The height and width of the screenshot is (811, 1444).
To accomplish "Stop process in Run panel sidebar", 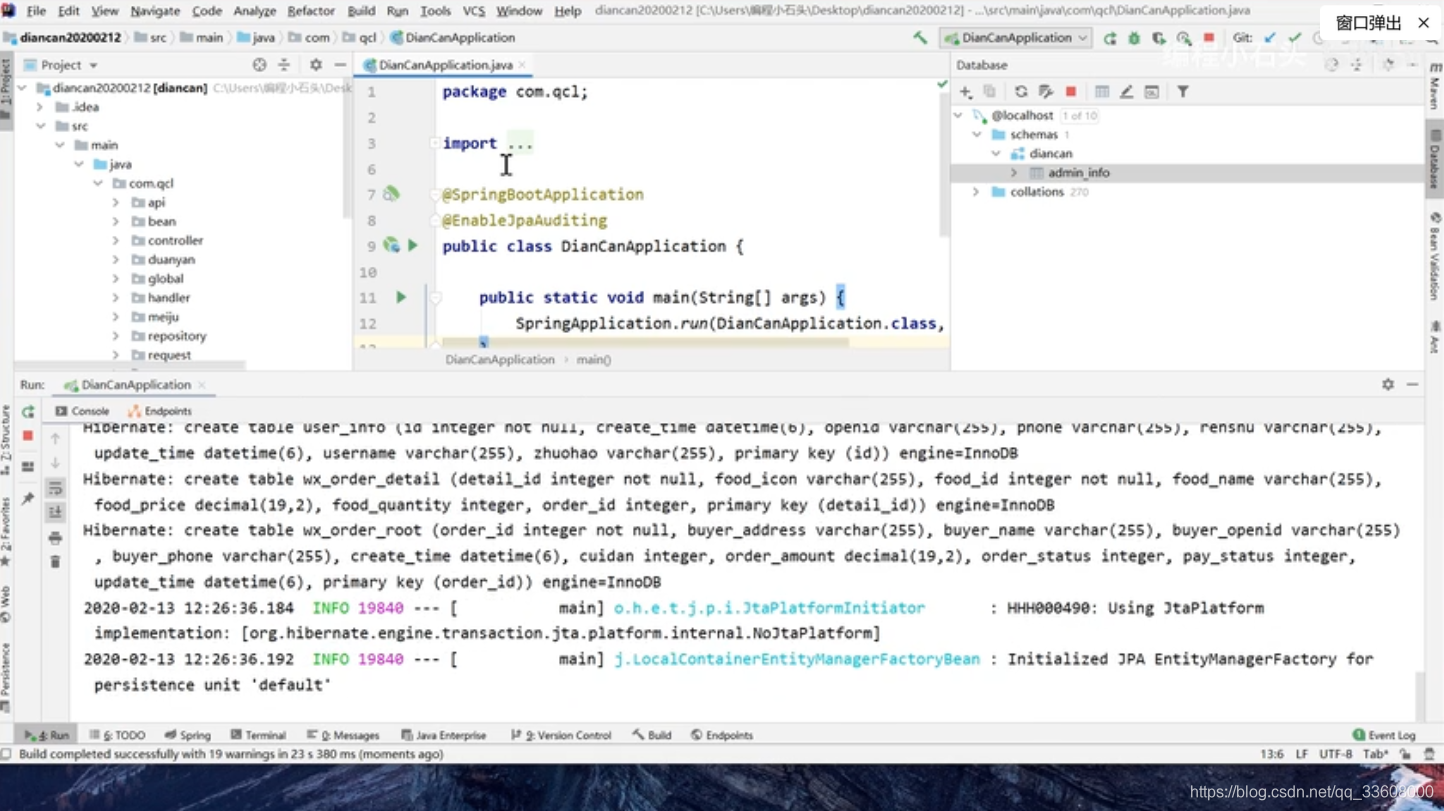I will point(28,437).
